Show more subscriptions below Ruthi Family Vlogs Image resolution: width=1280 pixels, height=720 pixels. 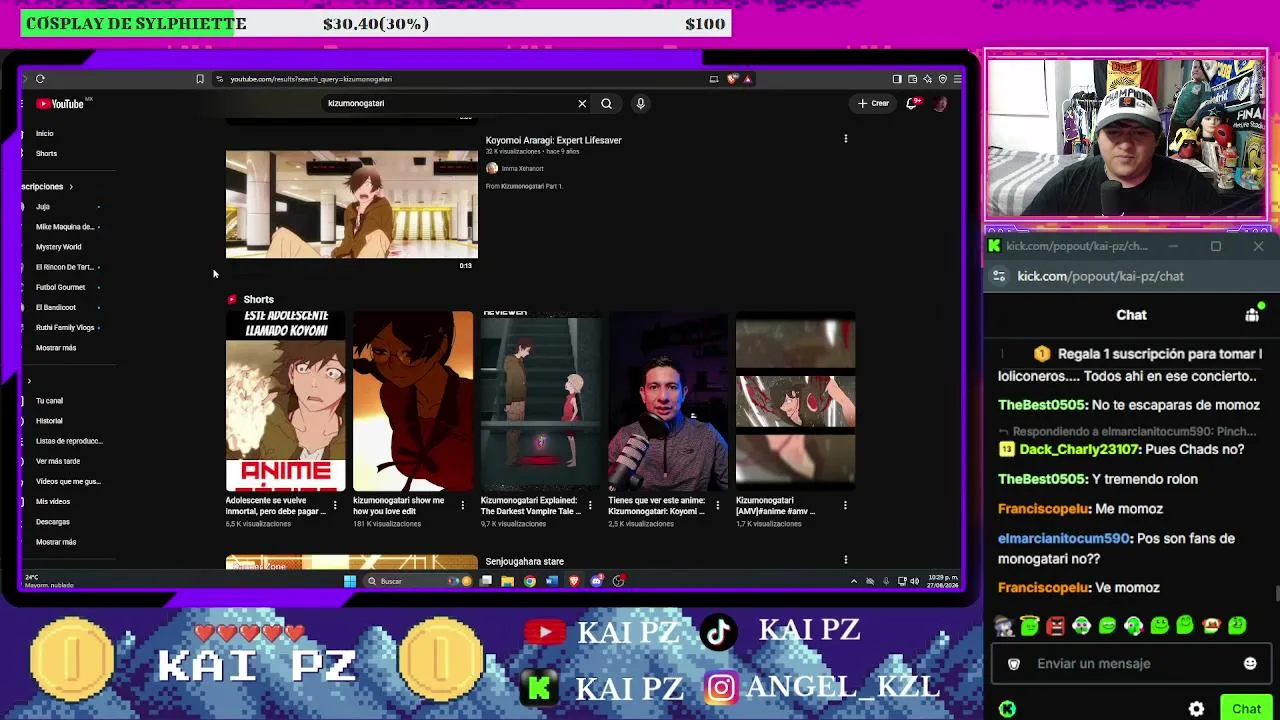point(56,348)
